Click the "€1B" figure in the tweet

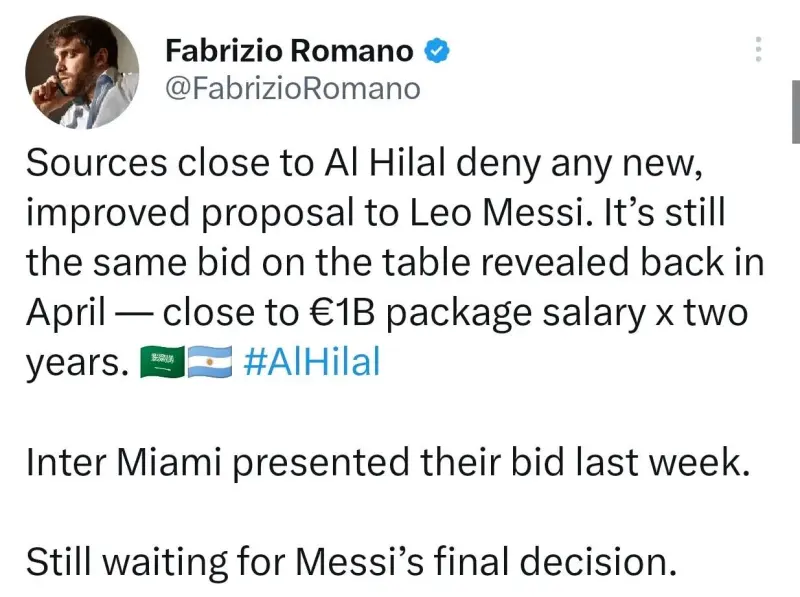pos(342,312)
